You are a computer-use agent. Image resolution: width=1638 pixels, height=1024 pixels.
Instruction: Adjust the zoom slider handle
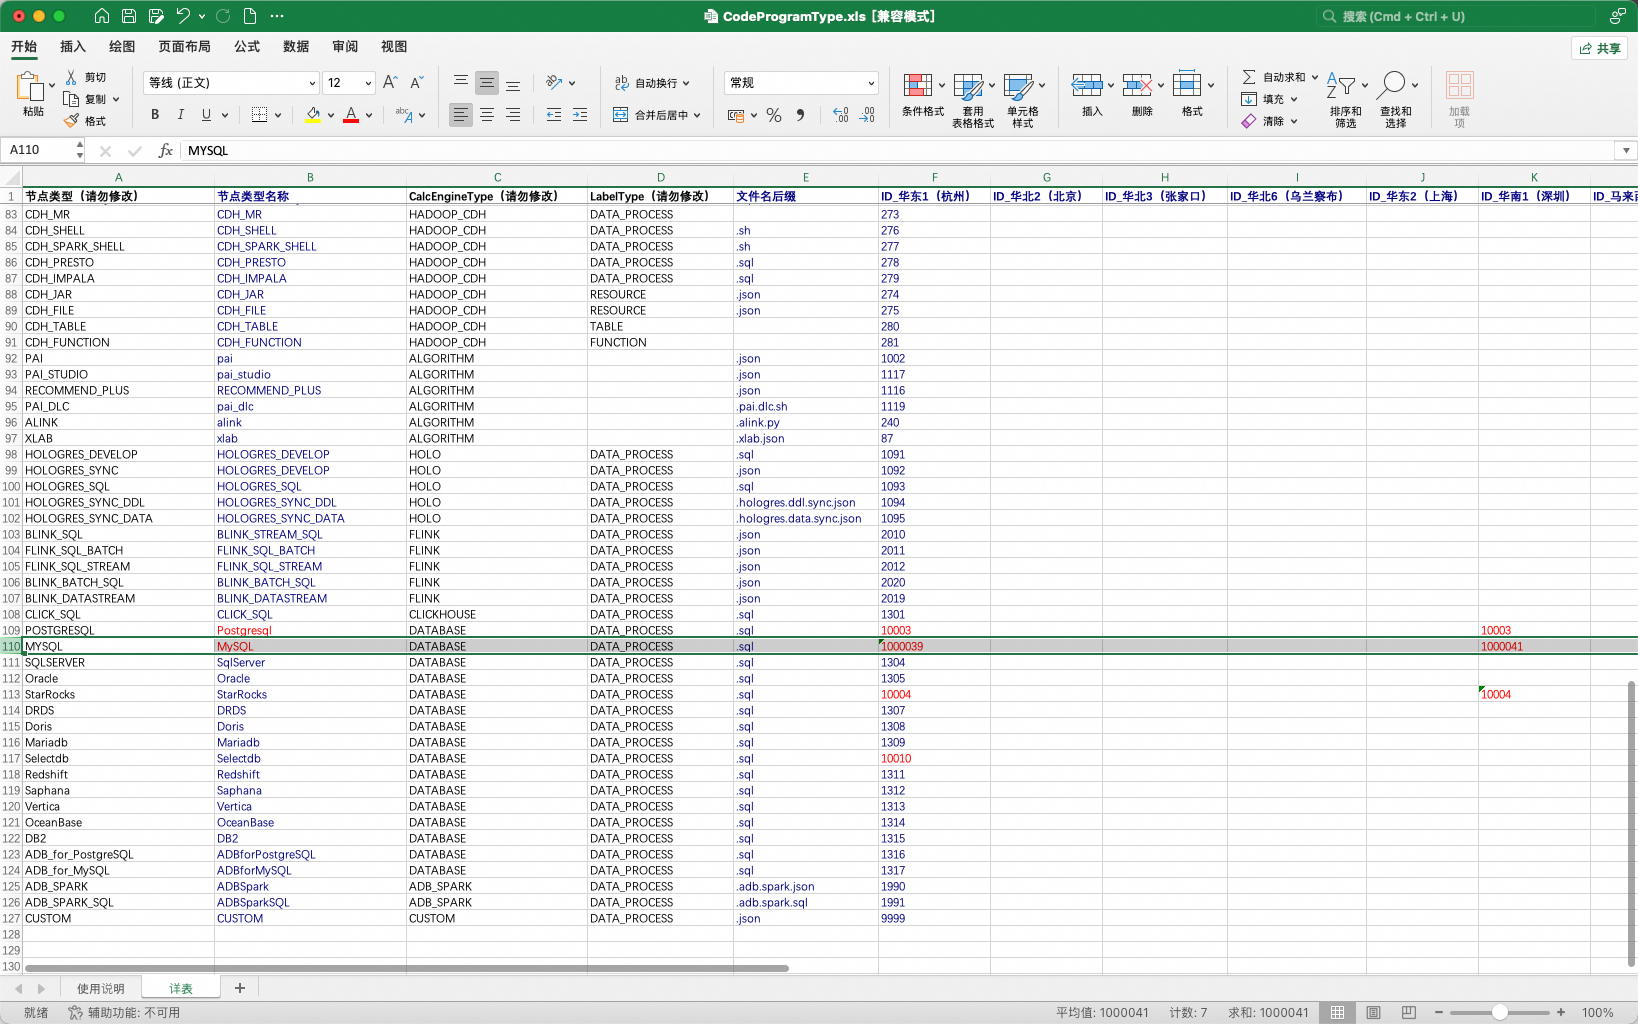[1500, 1012]
